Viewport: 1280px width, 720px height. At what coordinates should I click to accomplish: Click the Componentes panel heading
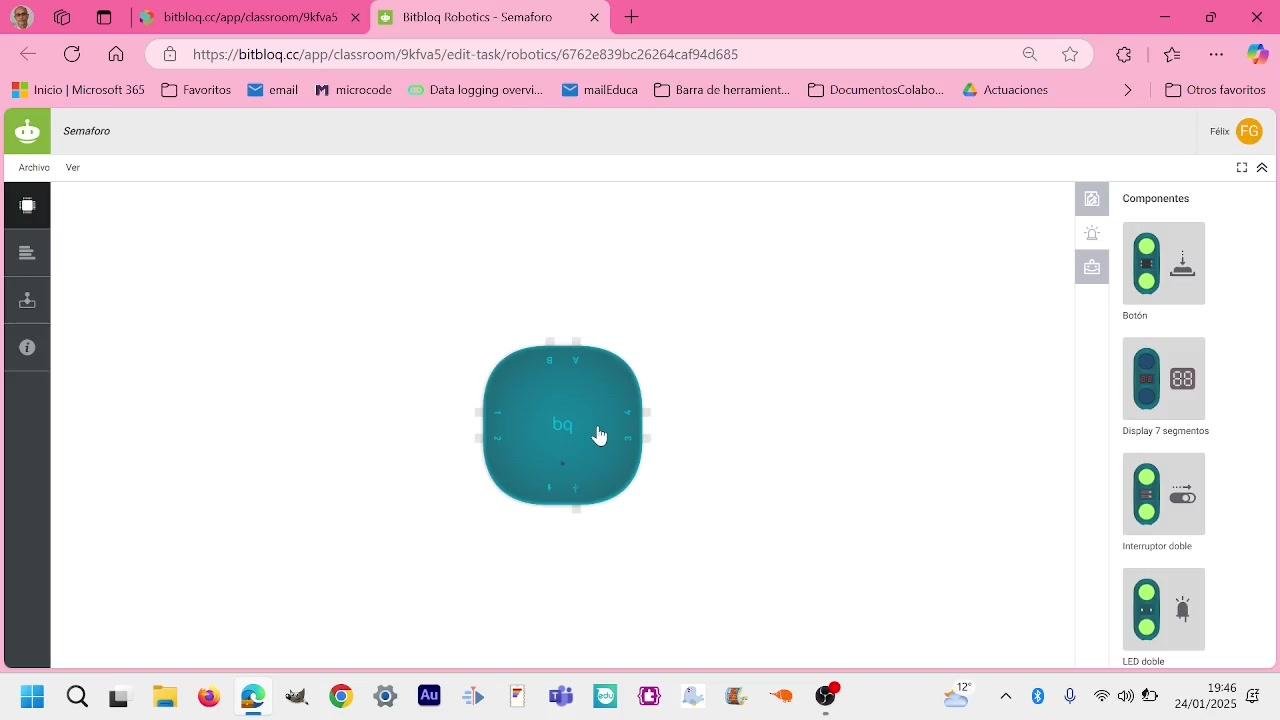pyautogui.click(x=1156, y=198)
